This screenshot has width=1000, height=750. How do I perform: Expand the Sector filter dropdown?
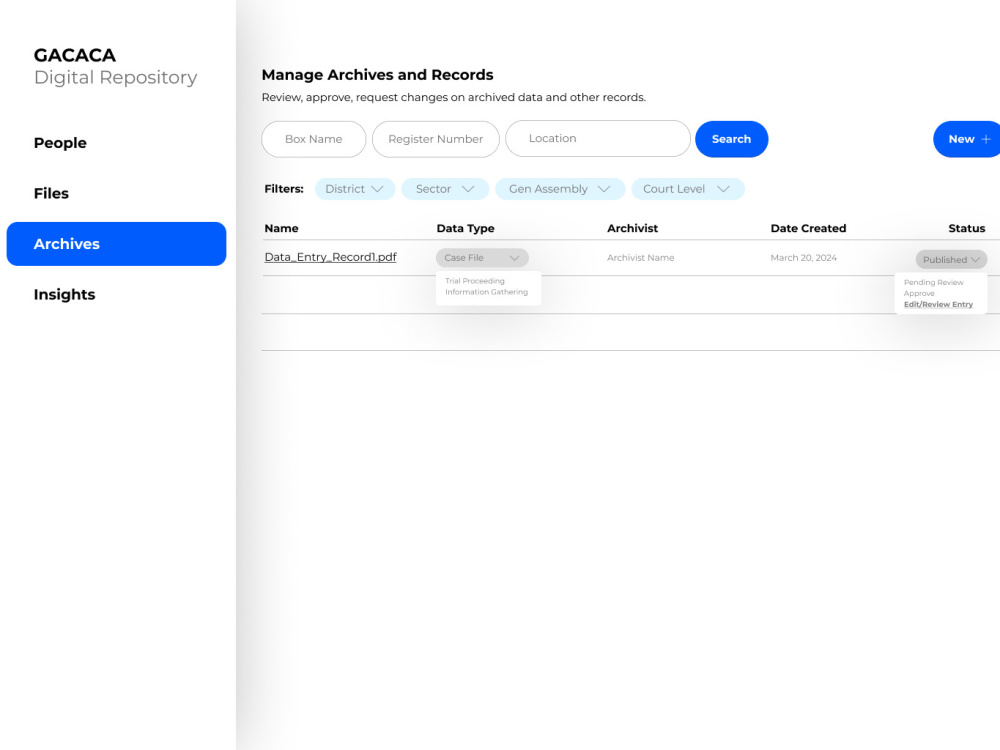pos(445,189)
